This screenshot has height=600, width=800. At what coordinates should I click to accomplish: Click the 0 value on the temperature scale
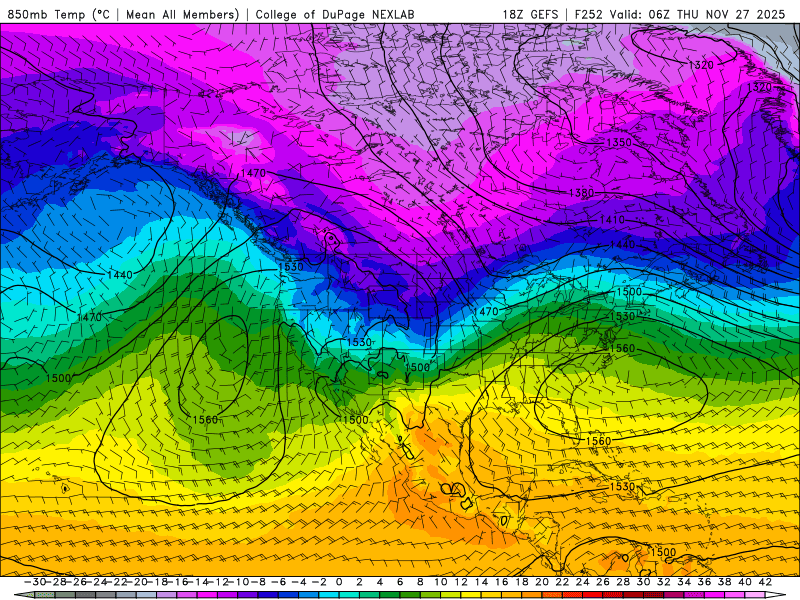click(x=339, y=582)
